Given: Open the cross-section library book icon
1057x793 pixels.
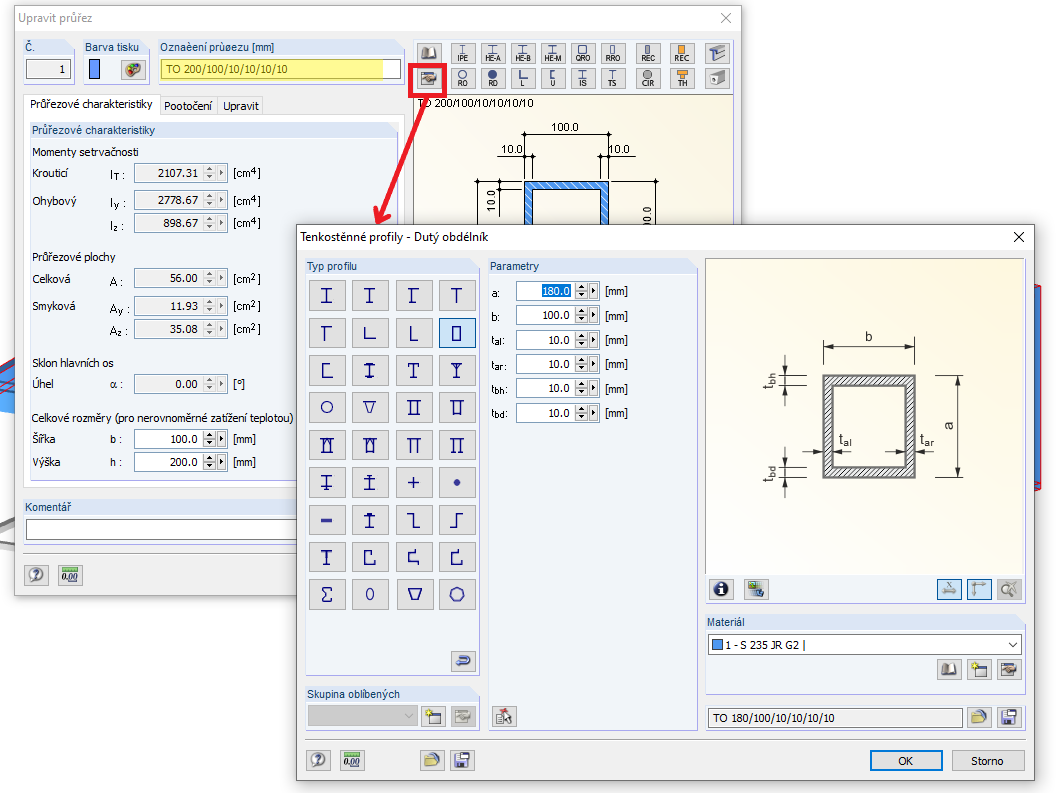Looking at the screenshot, I should point(429,53).
